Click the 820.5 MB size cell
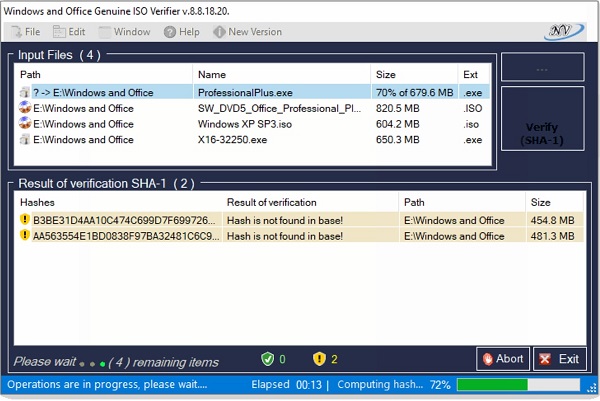Screen dimensions: 600x401 pos(398,108)
